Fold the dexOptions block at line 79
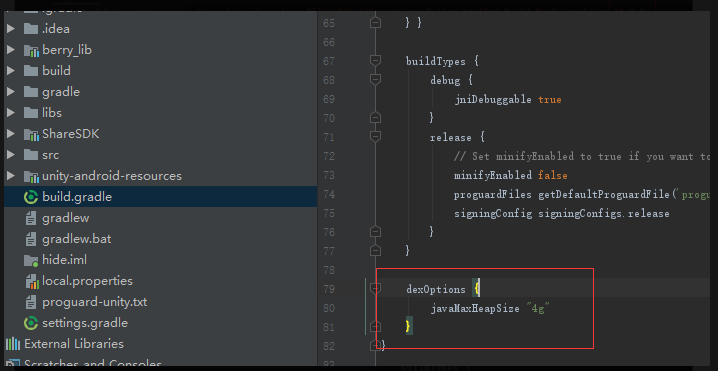Screen dimensions: 718x371 pos(375,289)
